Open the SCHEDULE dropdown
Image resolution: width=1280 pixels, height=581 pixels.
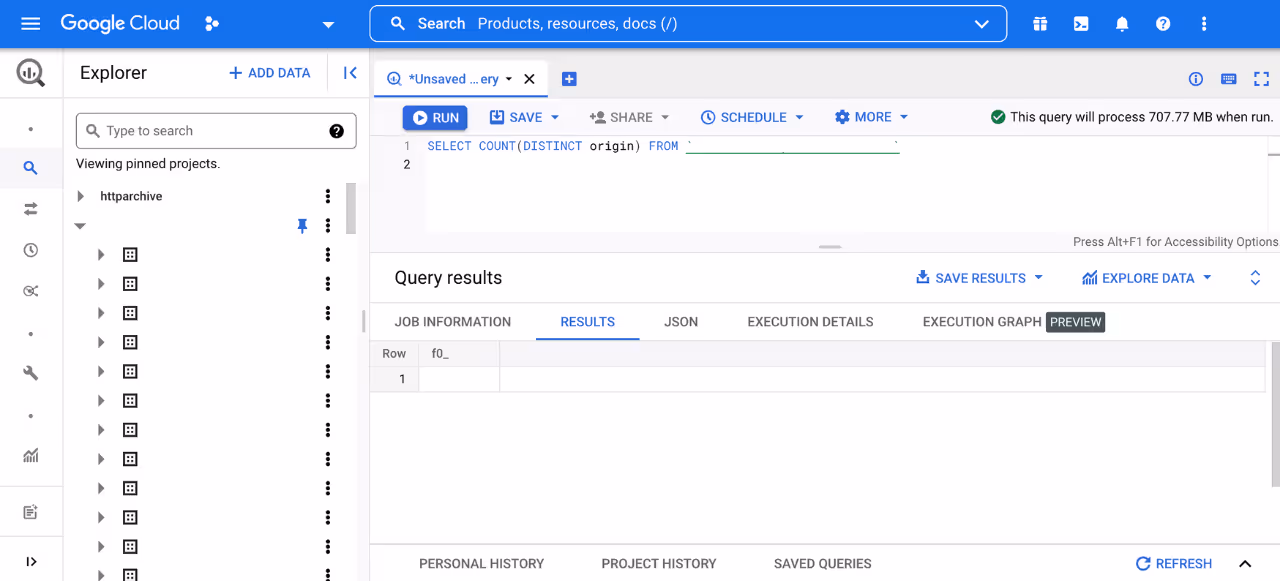752,117
